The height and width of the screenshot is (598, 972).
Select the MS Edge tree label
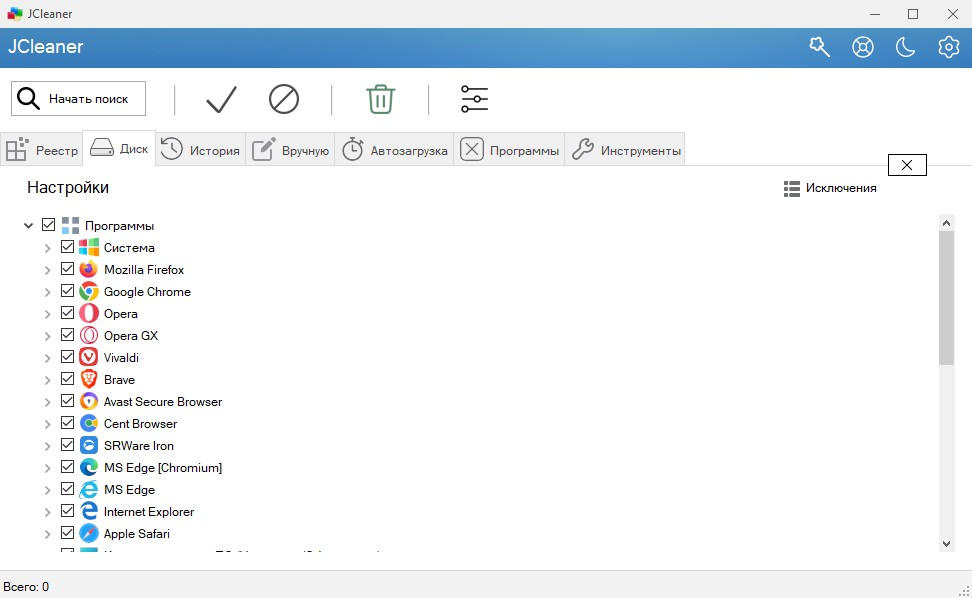click(x=129, y=490)
